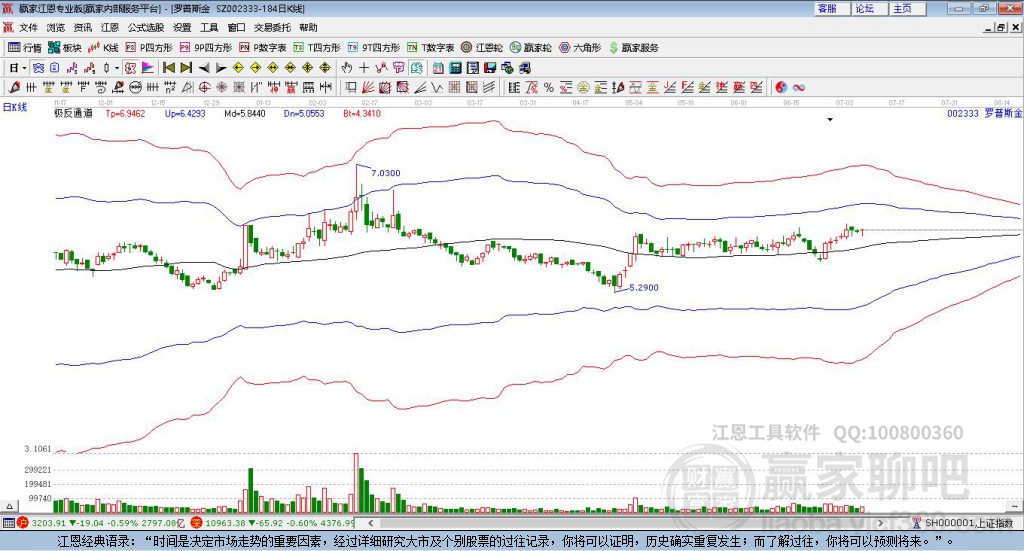
Task: Open the 江恩 menu
Action: (x=110, y=27)
